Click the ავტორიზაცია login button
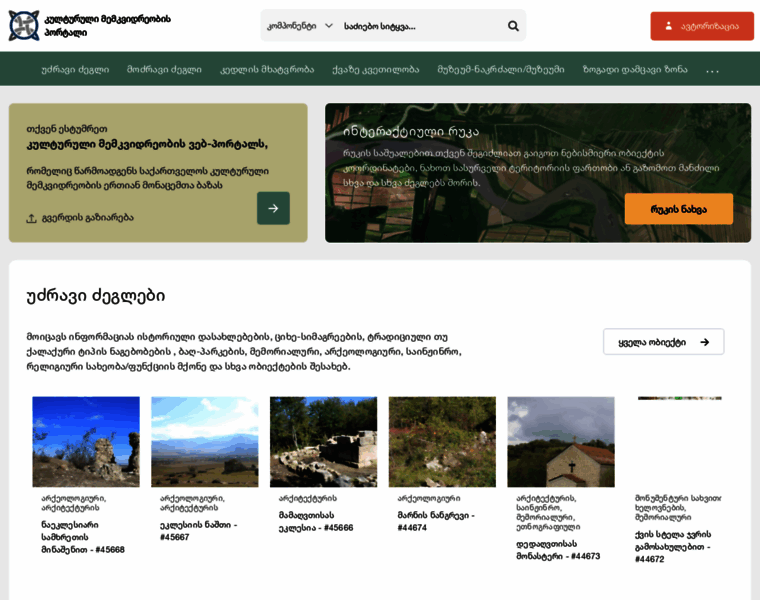The image size is (760, 600). 702,26
